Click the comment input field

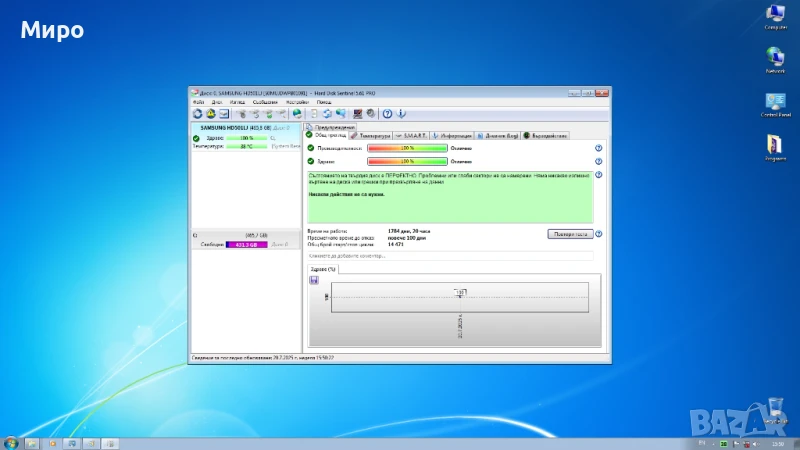450,257
